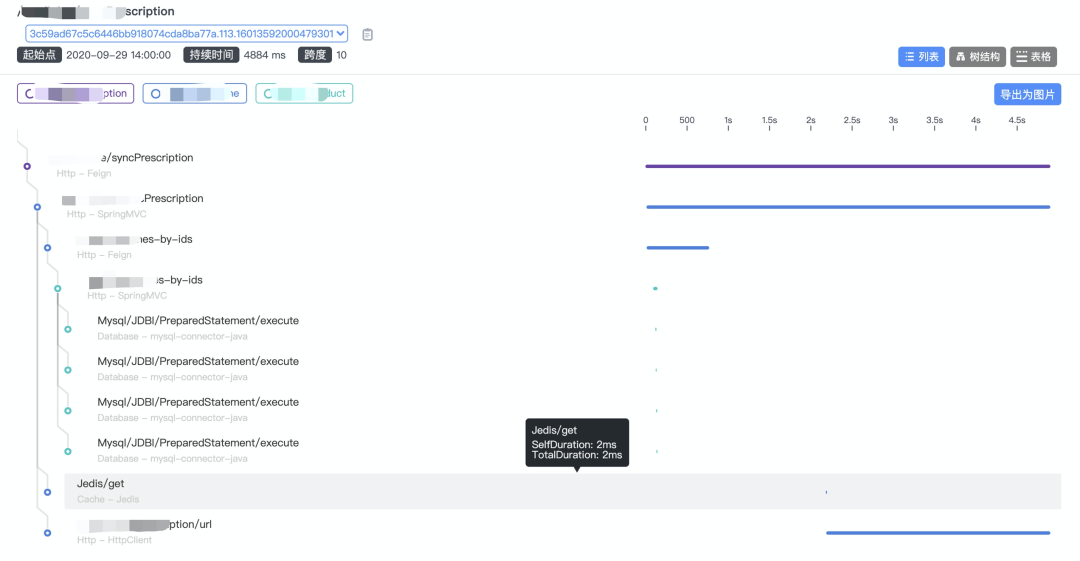This screenshot has height=561, width=1080.
Task: Click the by-ids Feign span duration bar
Action: point(677,247)
